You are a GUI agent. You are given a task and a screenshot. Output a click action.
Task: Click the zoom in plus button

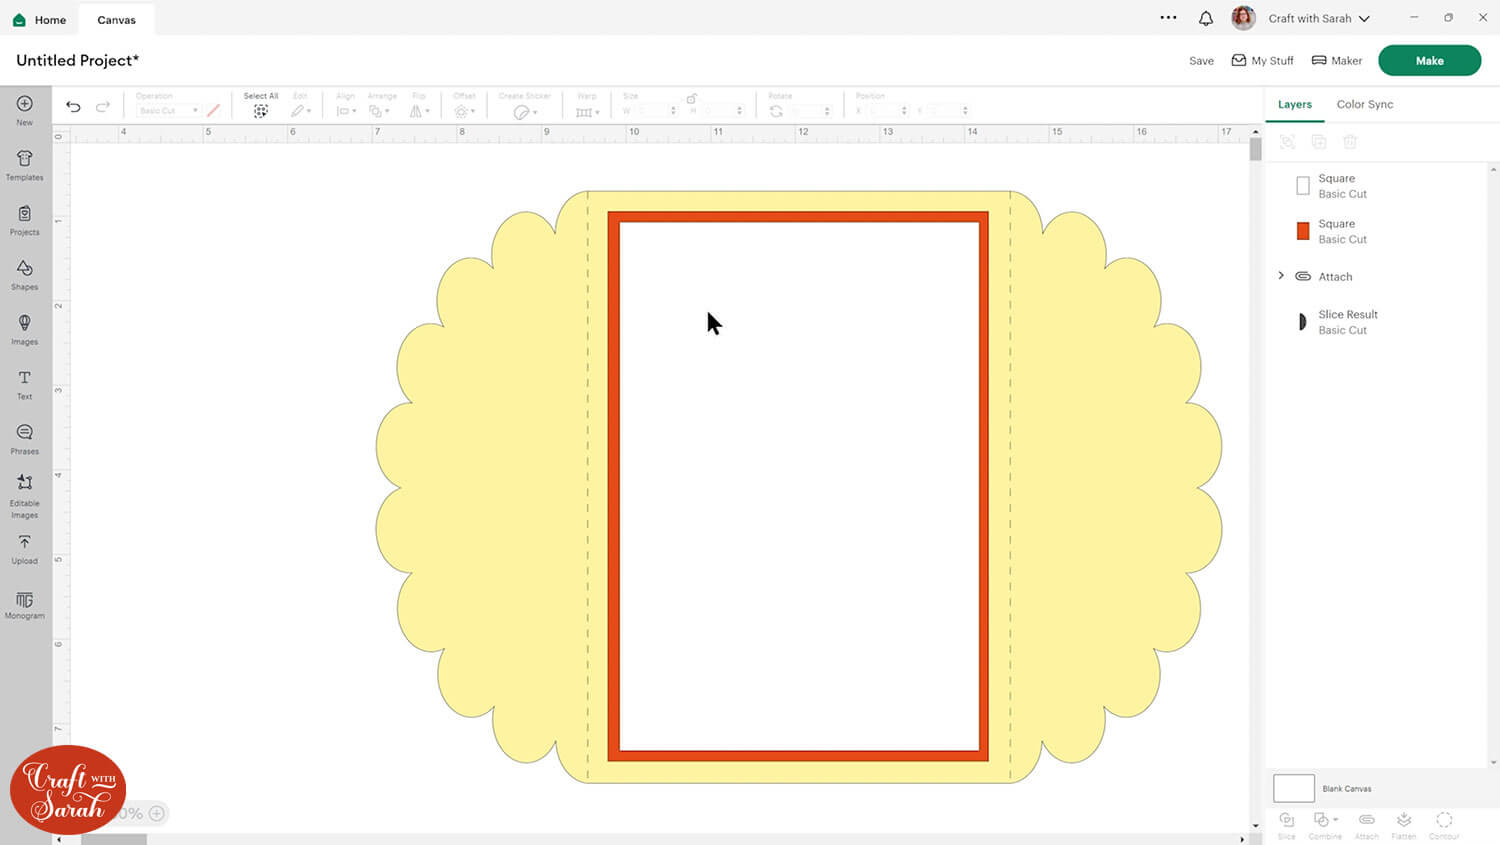coord(157,813)
